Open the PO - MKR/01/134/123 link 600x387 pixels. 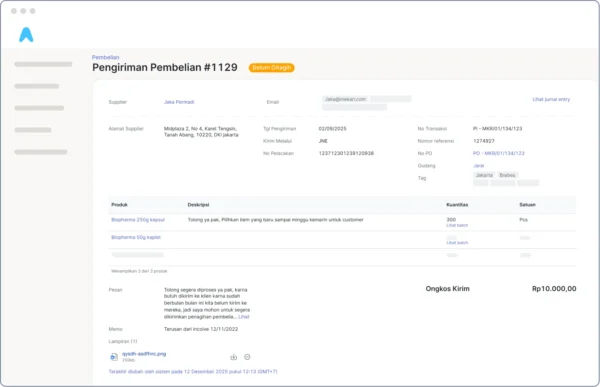point(499,153)
